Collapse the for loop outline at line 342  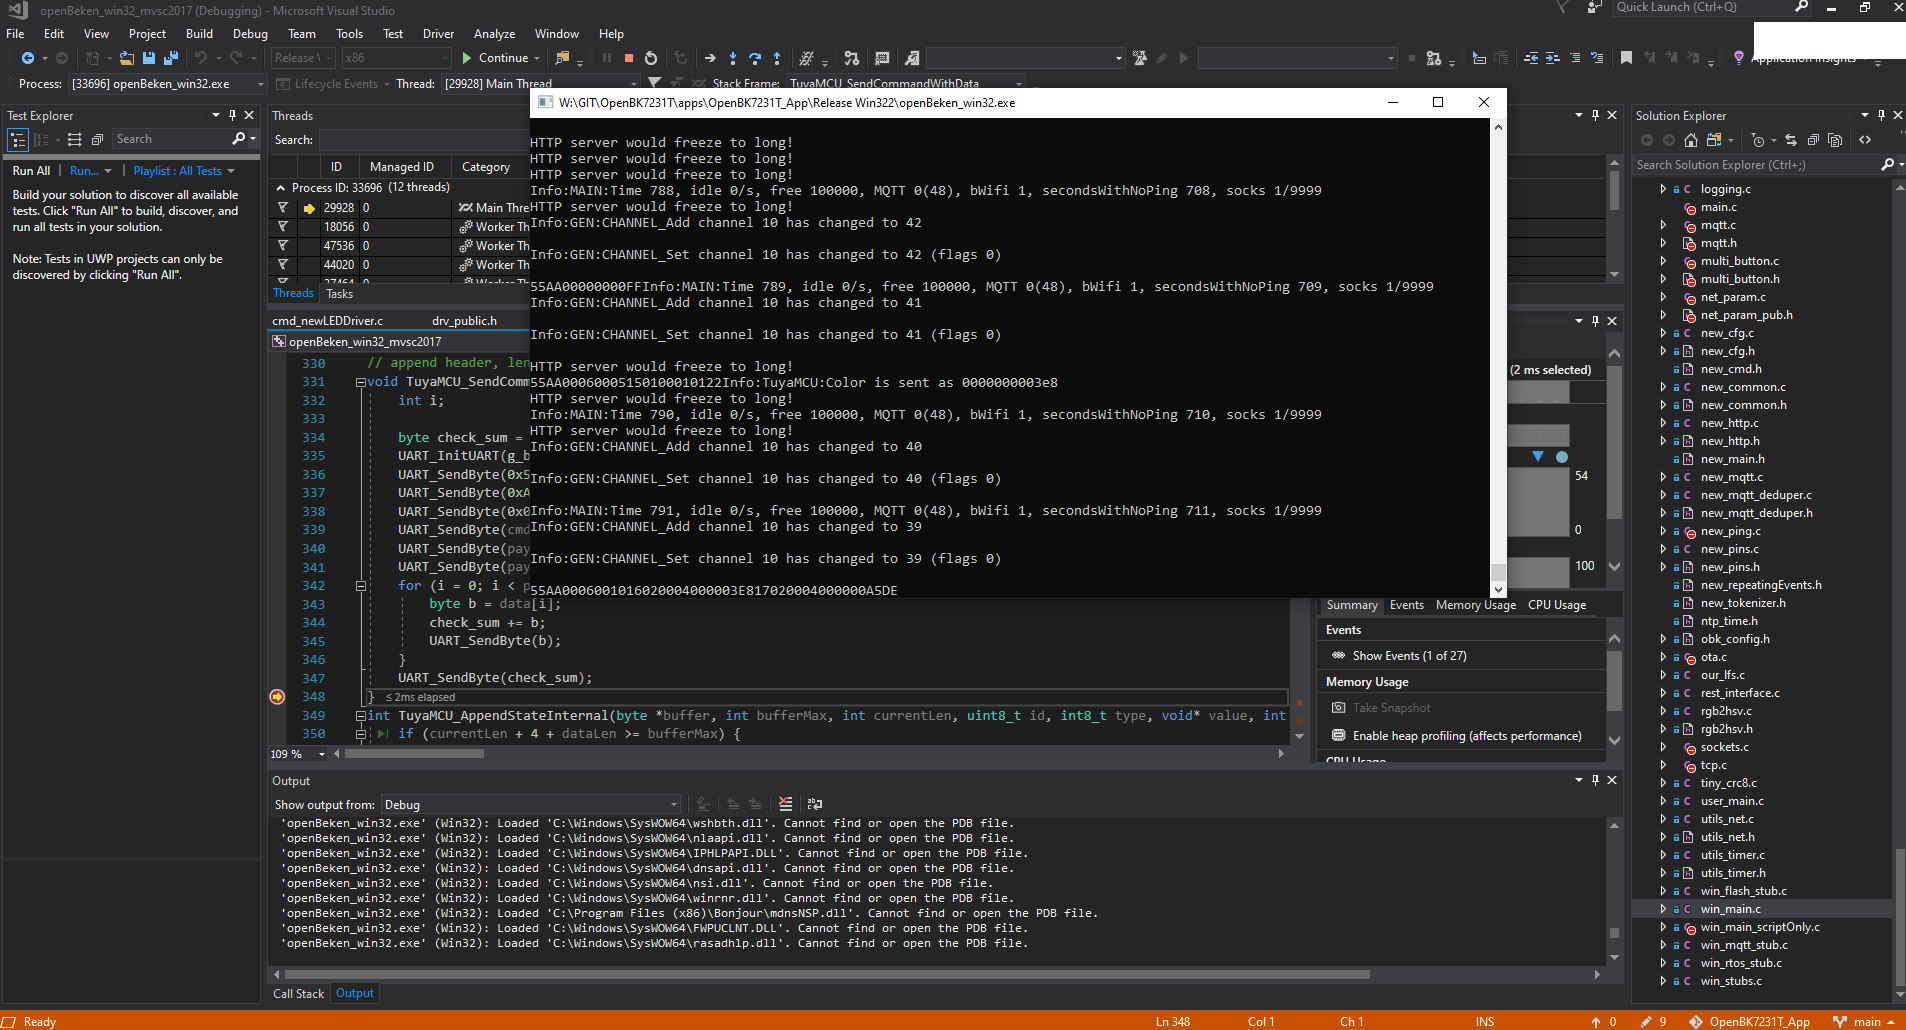[x=360, y=586]
